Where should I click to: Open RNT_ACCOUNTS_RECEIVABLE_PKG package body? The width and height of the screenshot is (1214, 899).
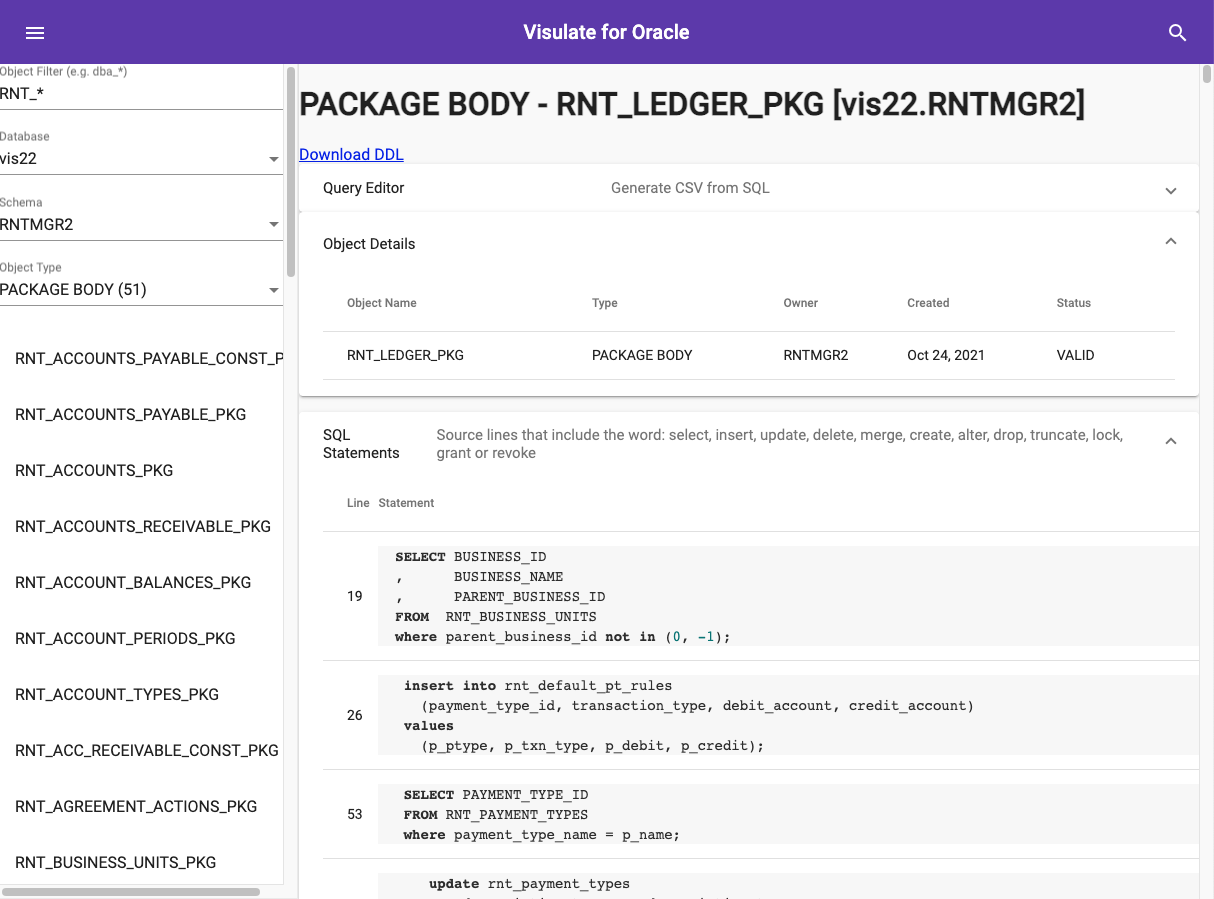143,526
